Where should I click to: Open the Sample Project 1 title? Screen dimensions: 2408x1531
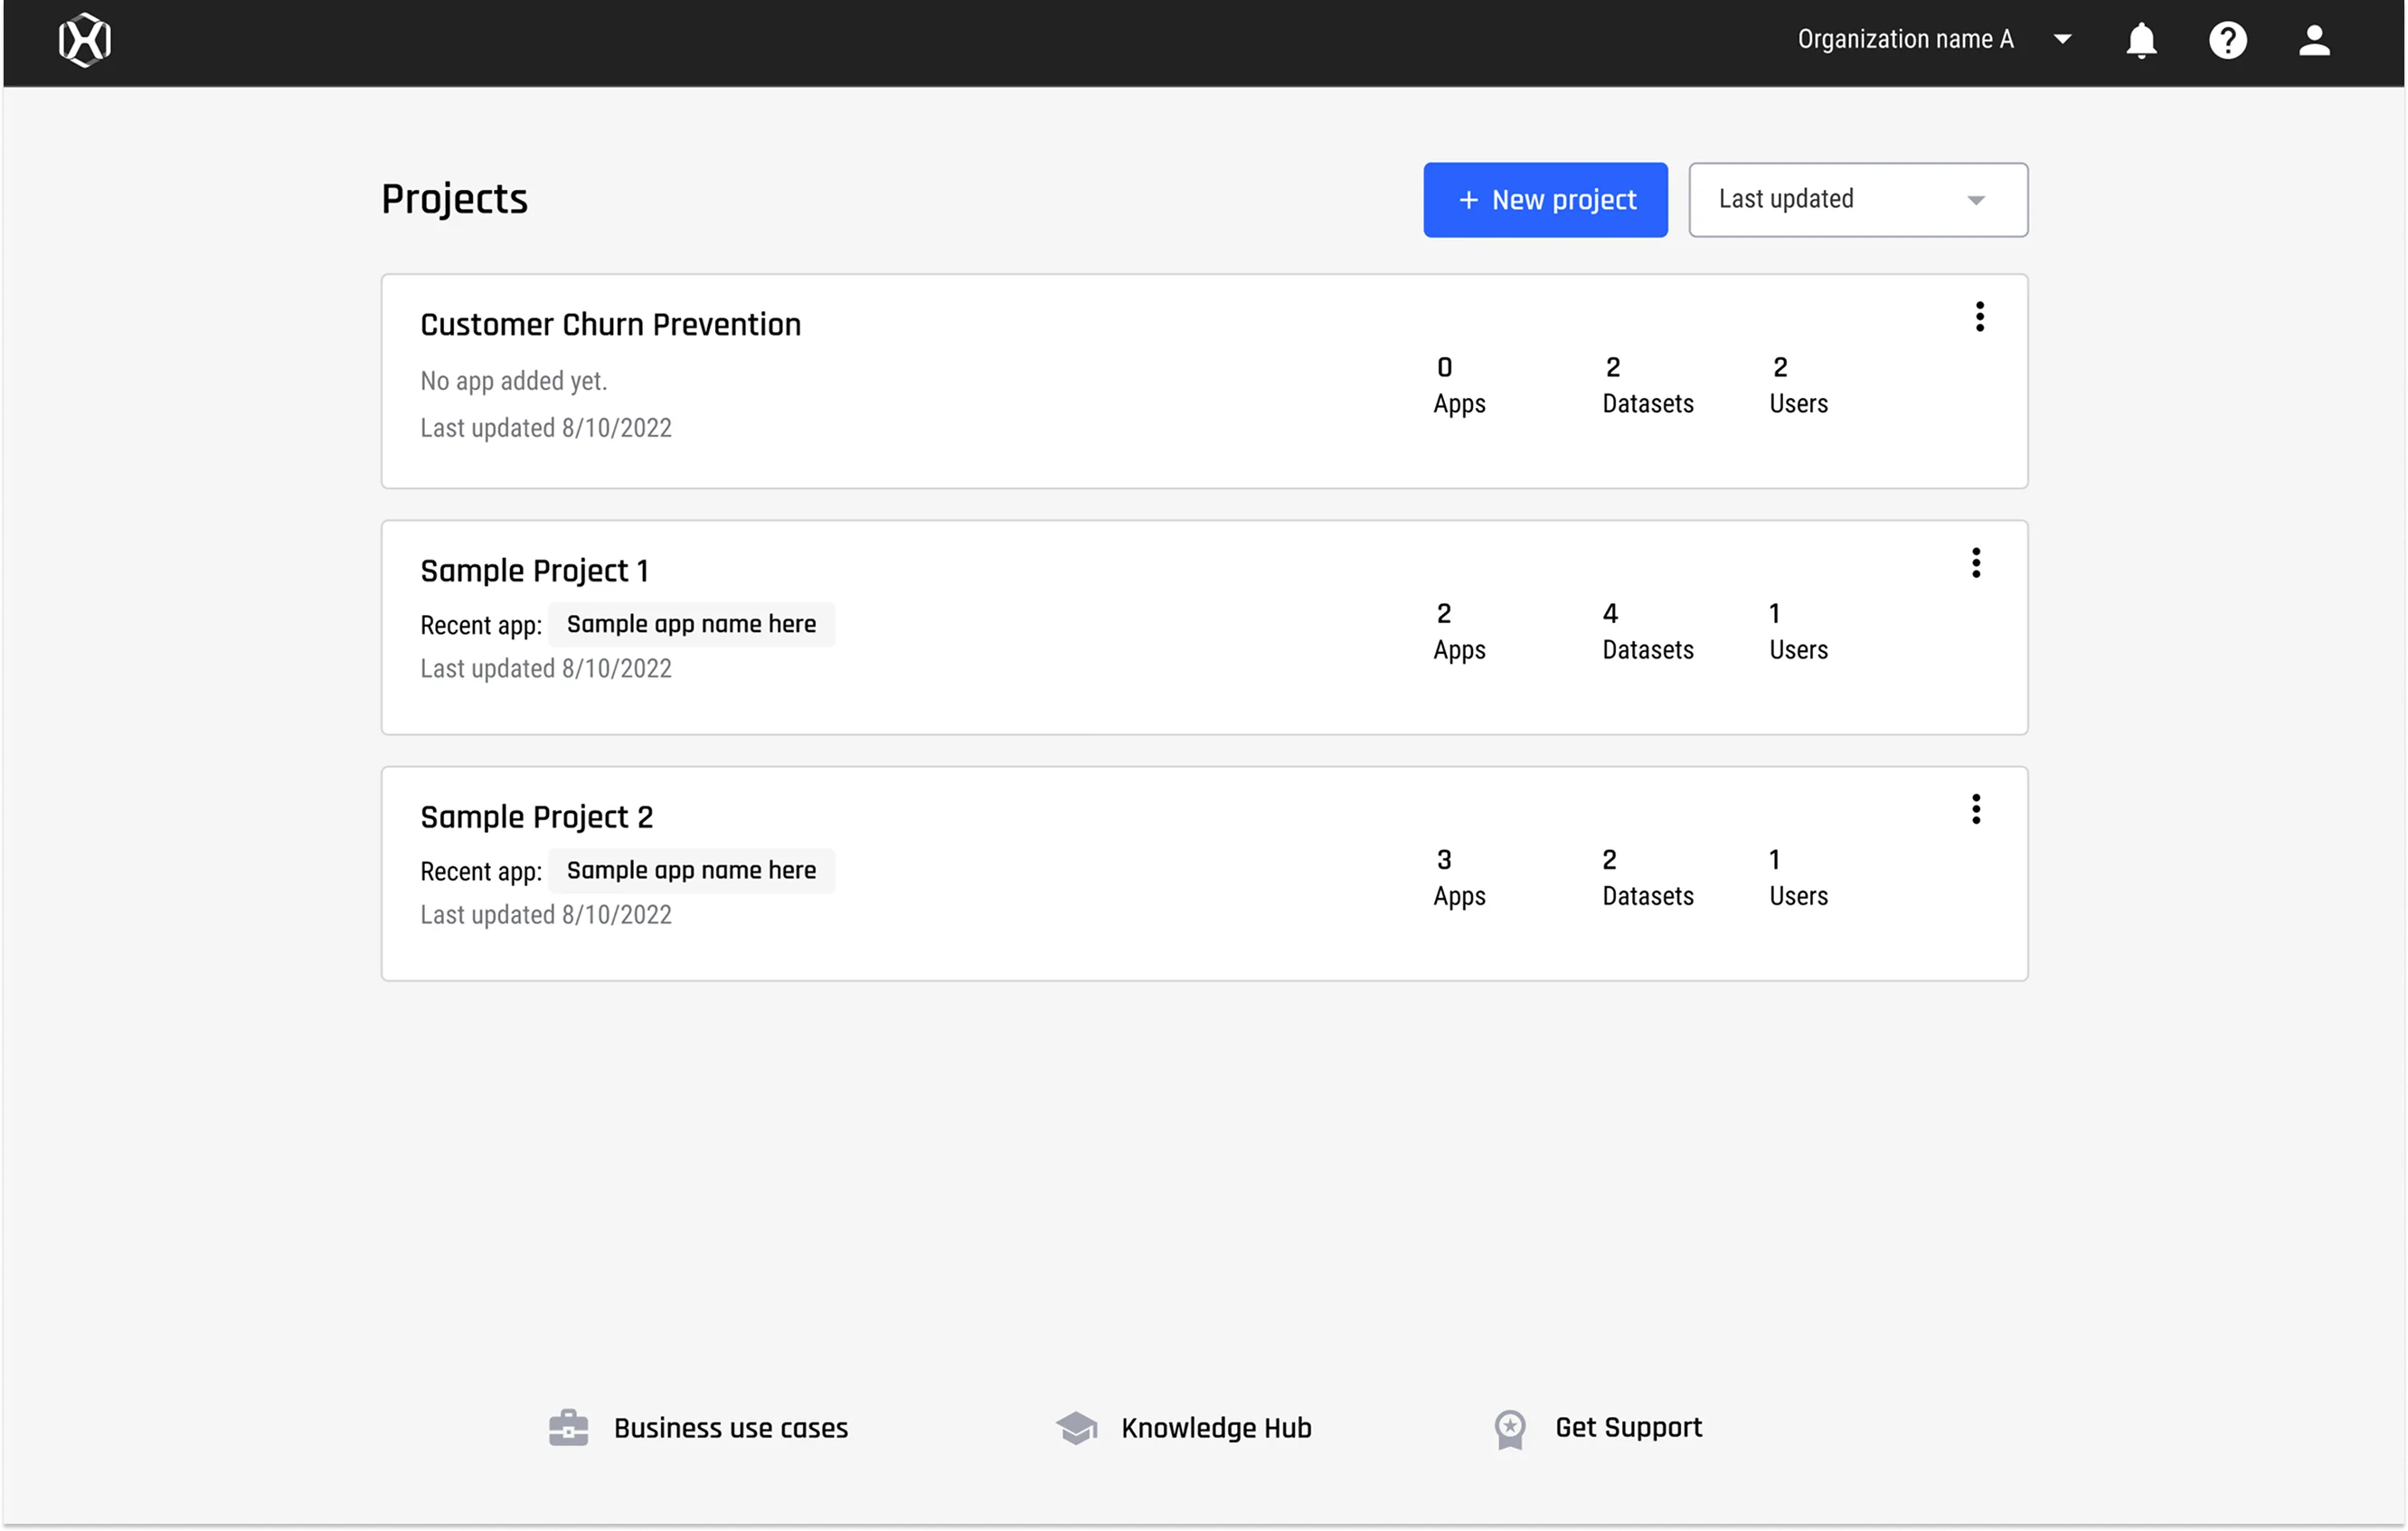[534, 570]
